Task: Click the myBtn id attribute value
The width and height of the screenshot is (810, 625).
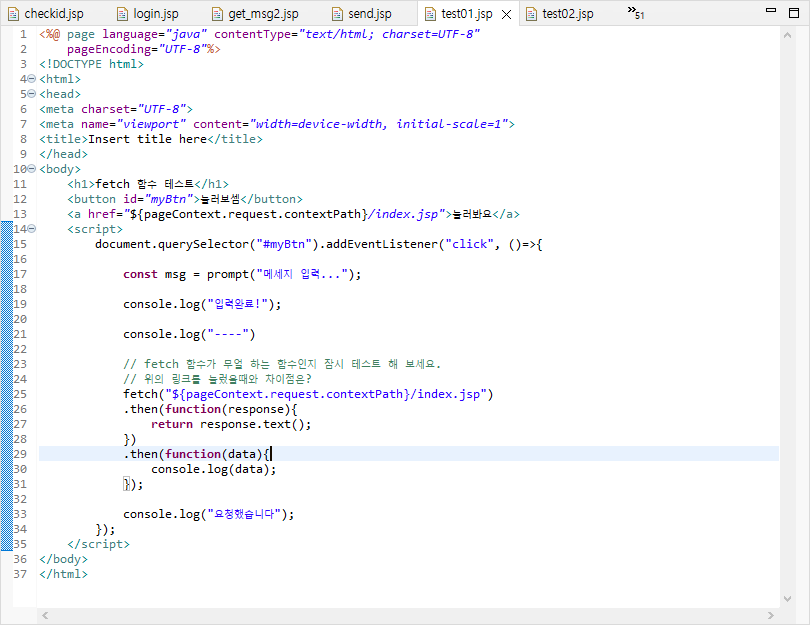Action: (169, 199)
